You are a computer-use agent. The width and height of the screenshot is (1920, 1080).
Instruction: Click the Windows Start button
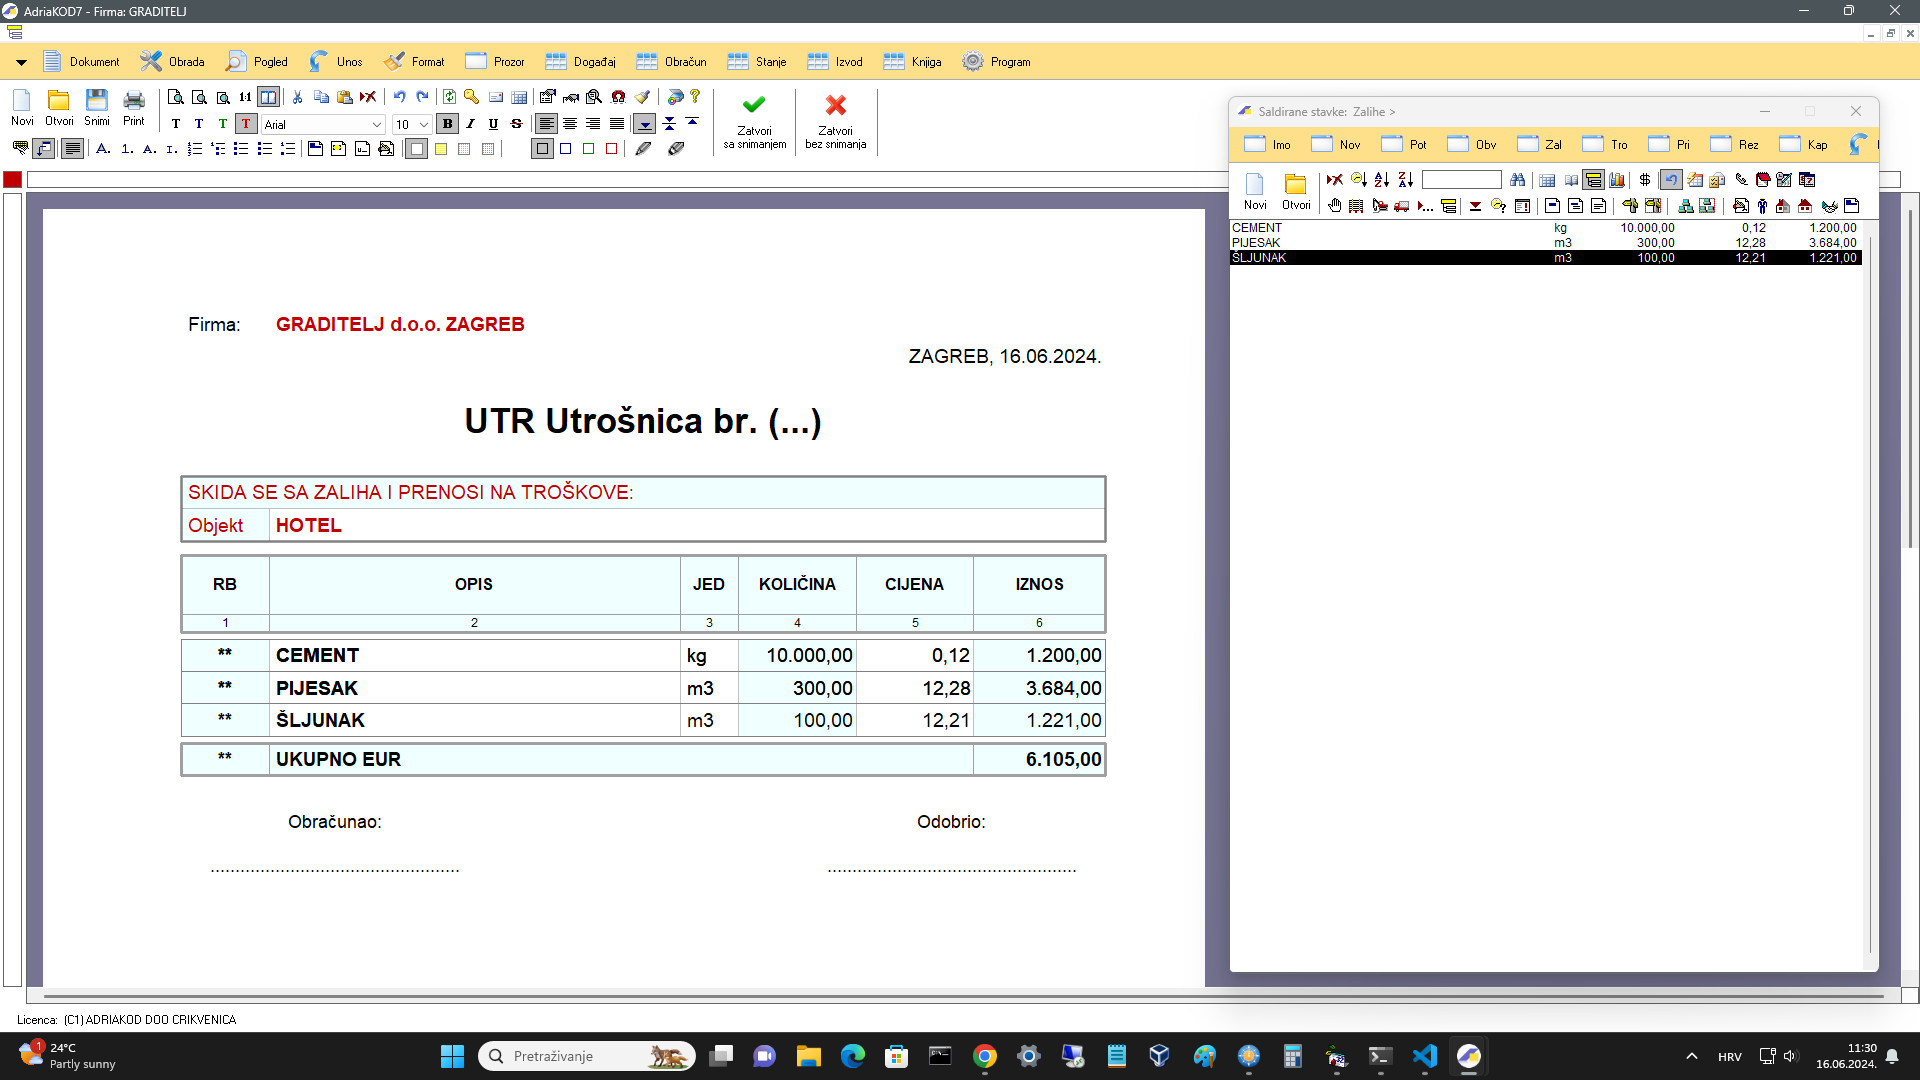(x=452, y=1056)
